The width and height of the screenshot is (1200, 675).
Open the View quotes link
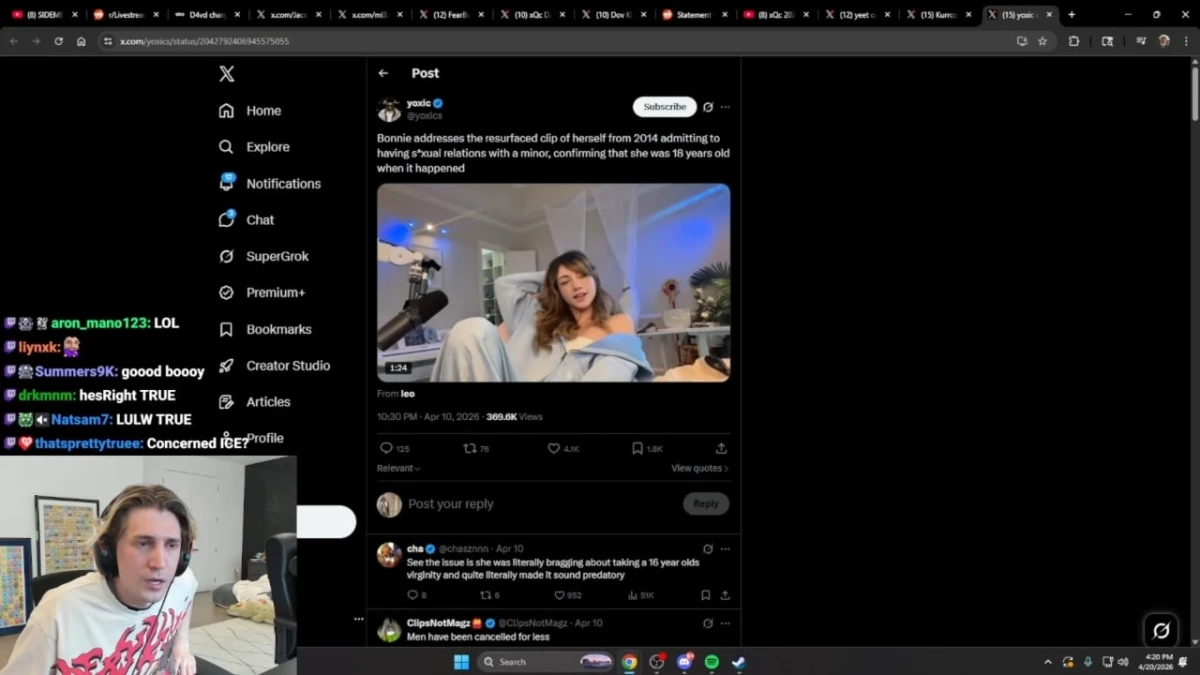coord(696,468)
